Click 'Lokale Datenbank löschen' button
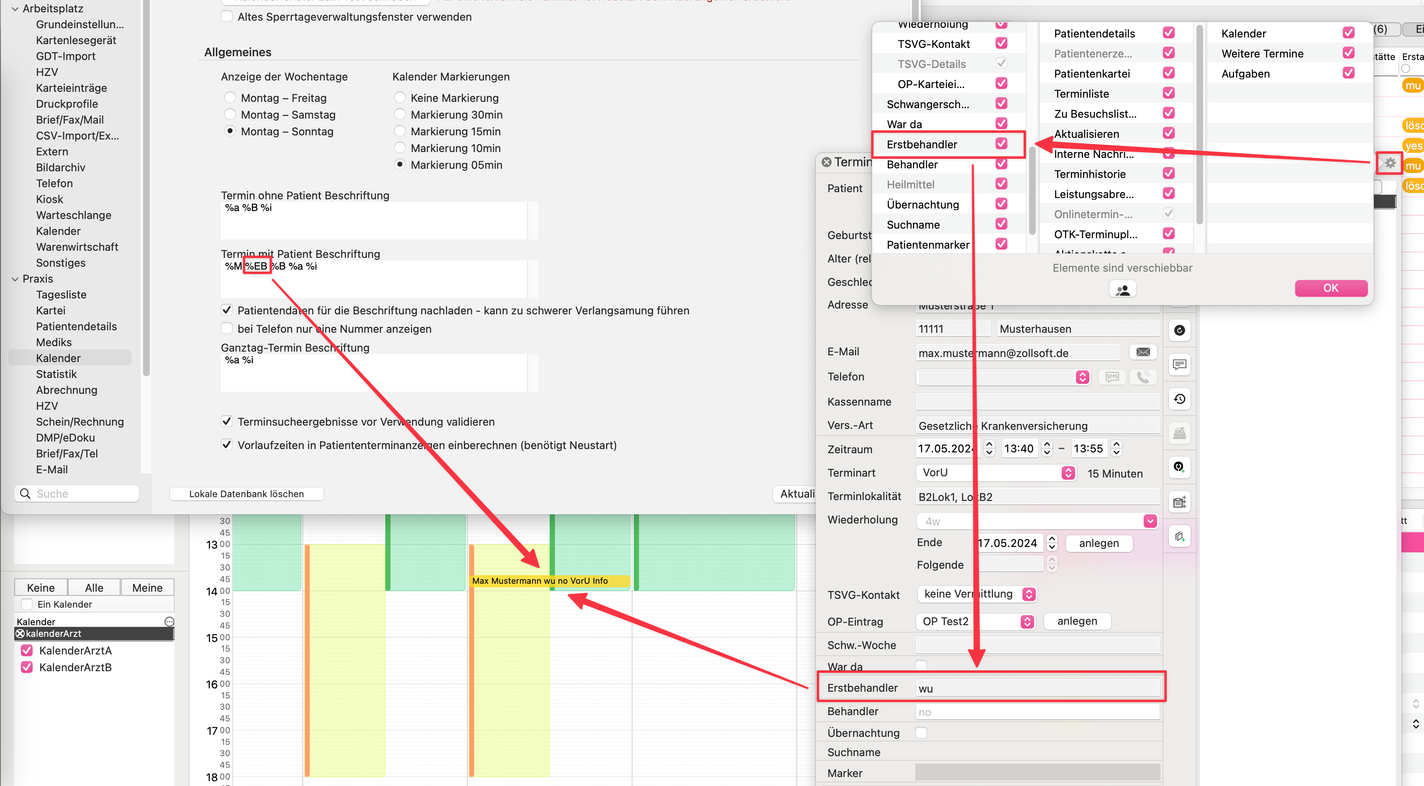 click(x=246, y=494)
